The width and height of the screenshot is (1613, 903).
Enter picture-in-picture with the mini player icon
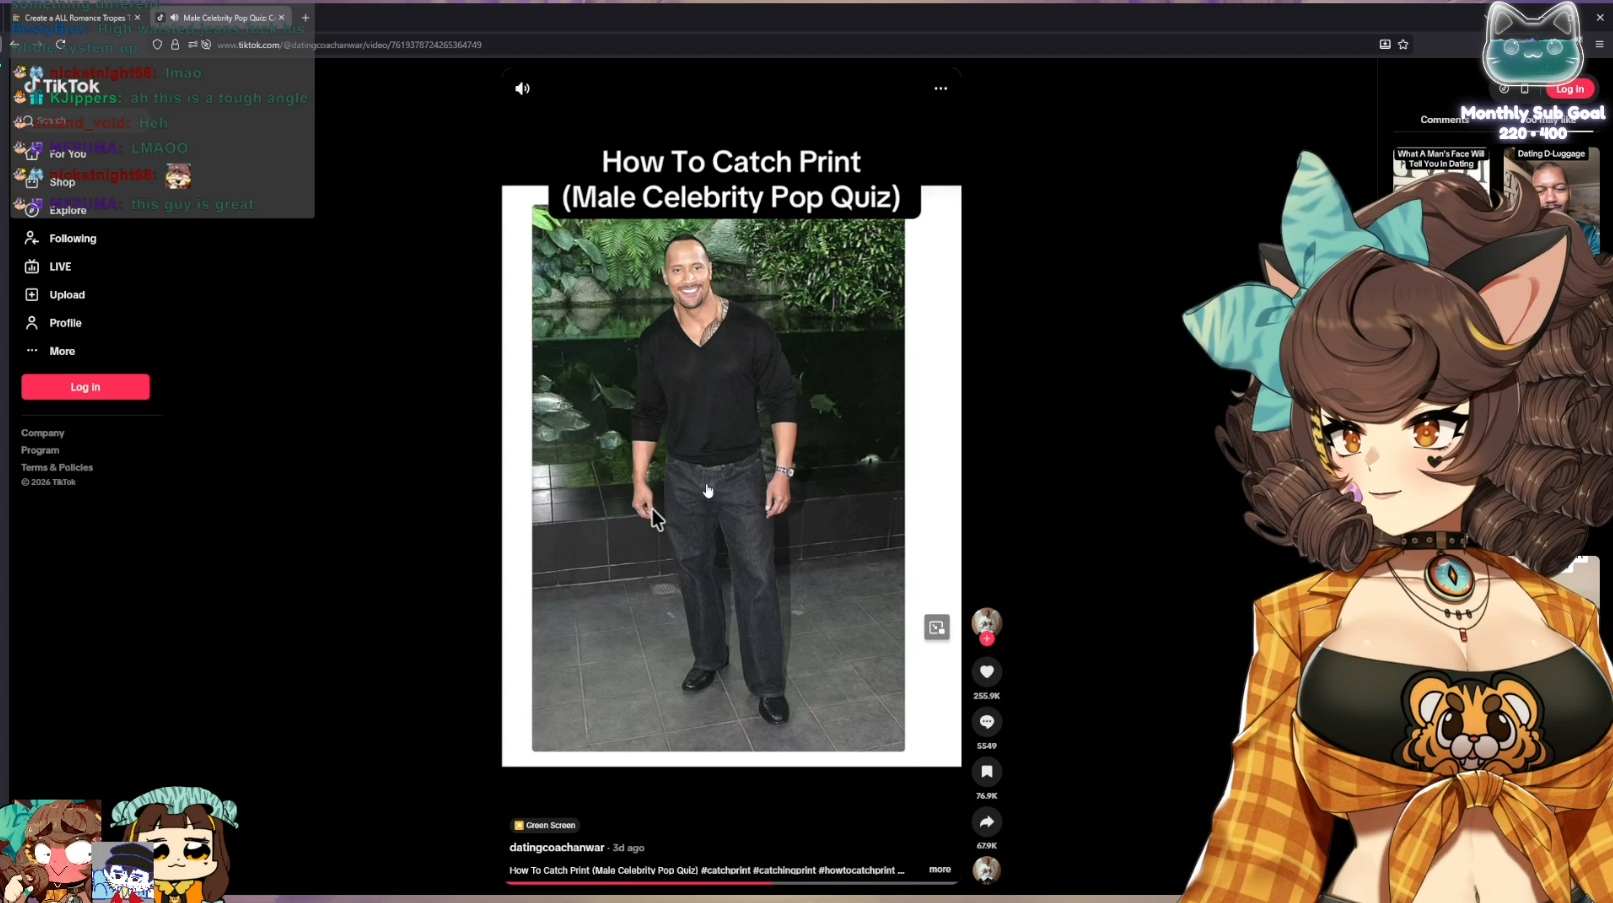coord(937,627)
